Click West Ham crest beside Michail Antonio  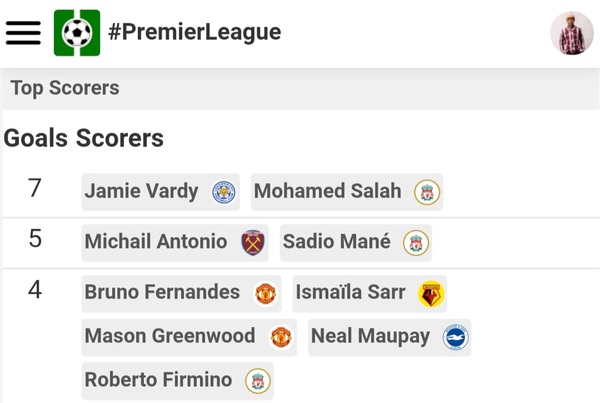point(253,242)
